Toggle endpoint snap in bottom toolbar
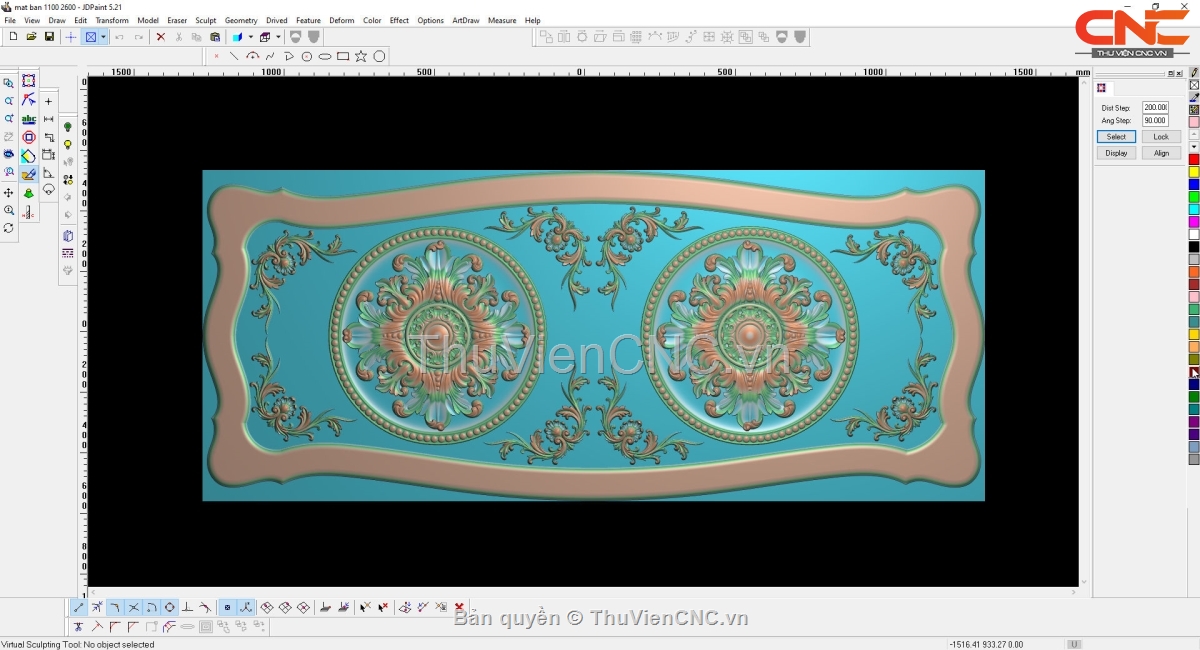 (x=79, y=607)
